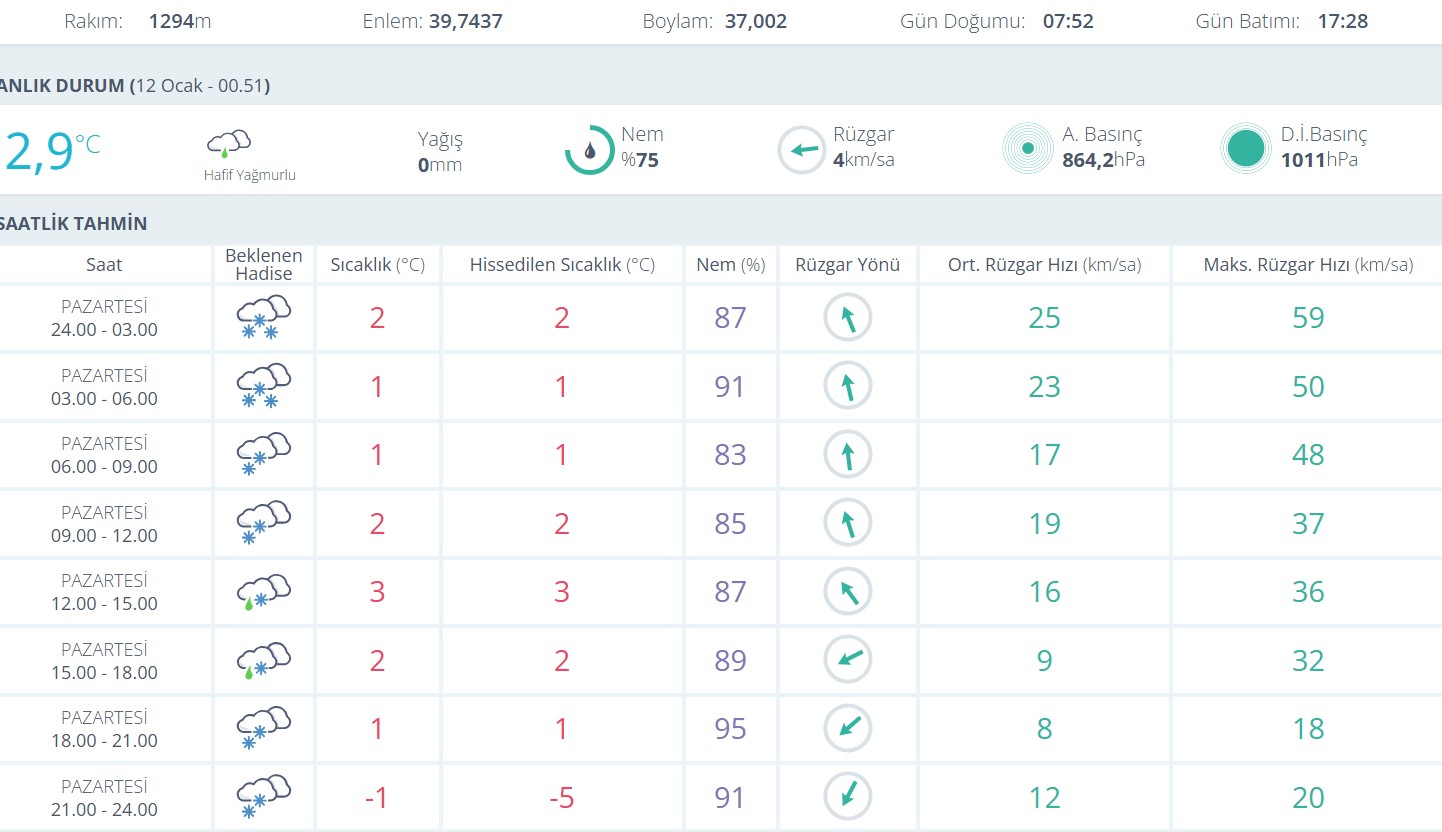Click the wind arrow for 15.00 - 18.00
This screenshot has width=1442, height=832.
pyautogui.click(x=848, y=660)
